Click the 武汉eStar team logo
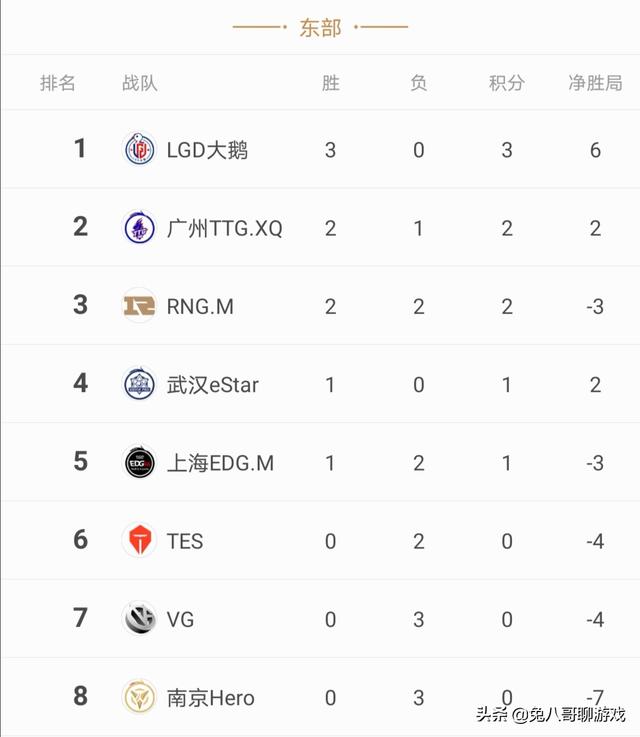The width and height of the screenshot is (640, 737). pos(139,384)
